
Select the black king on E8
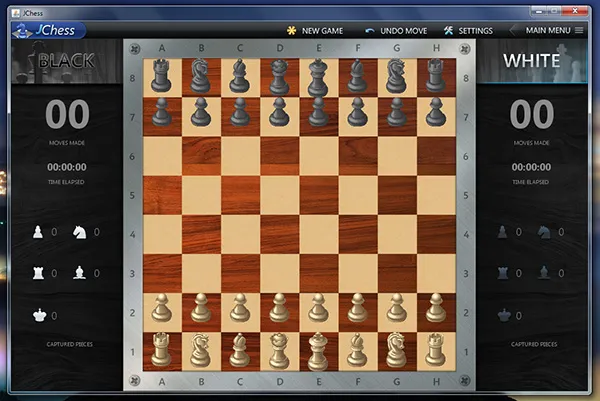[x=319, y=76]
